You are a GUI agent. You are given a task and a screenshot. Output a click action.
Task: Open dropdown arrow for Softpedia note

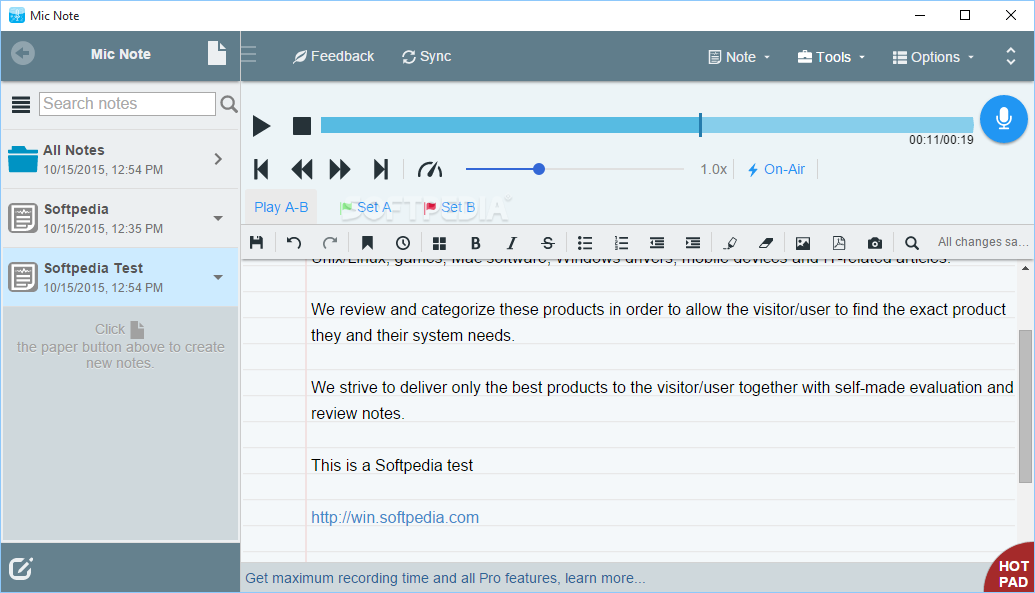pyautogui.click(x=218, y=219)
